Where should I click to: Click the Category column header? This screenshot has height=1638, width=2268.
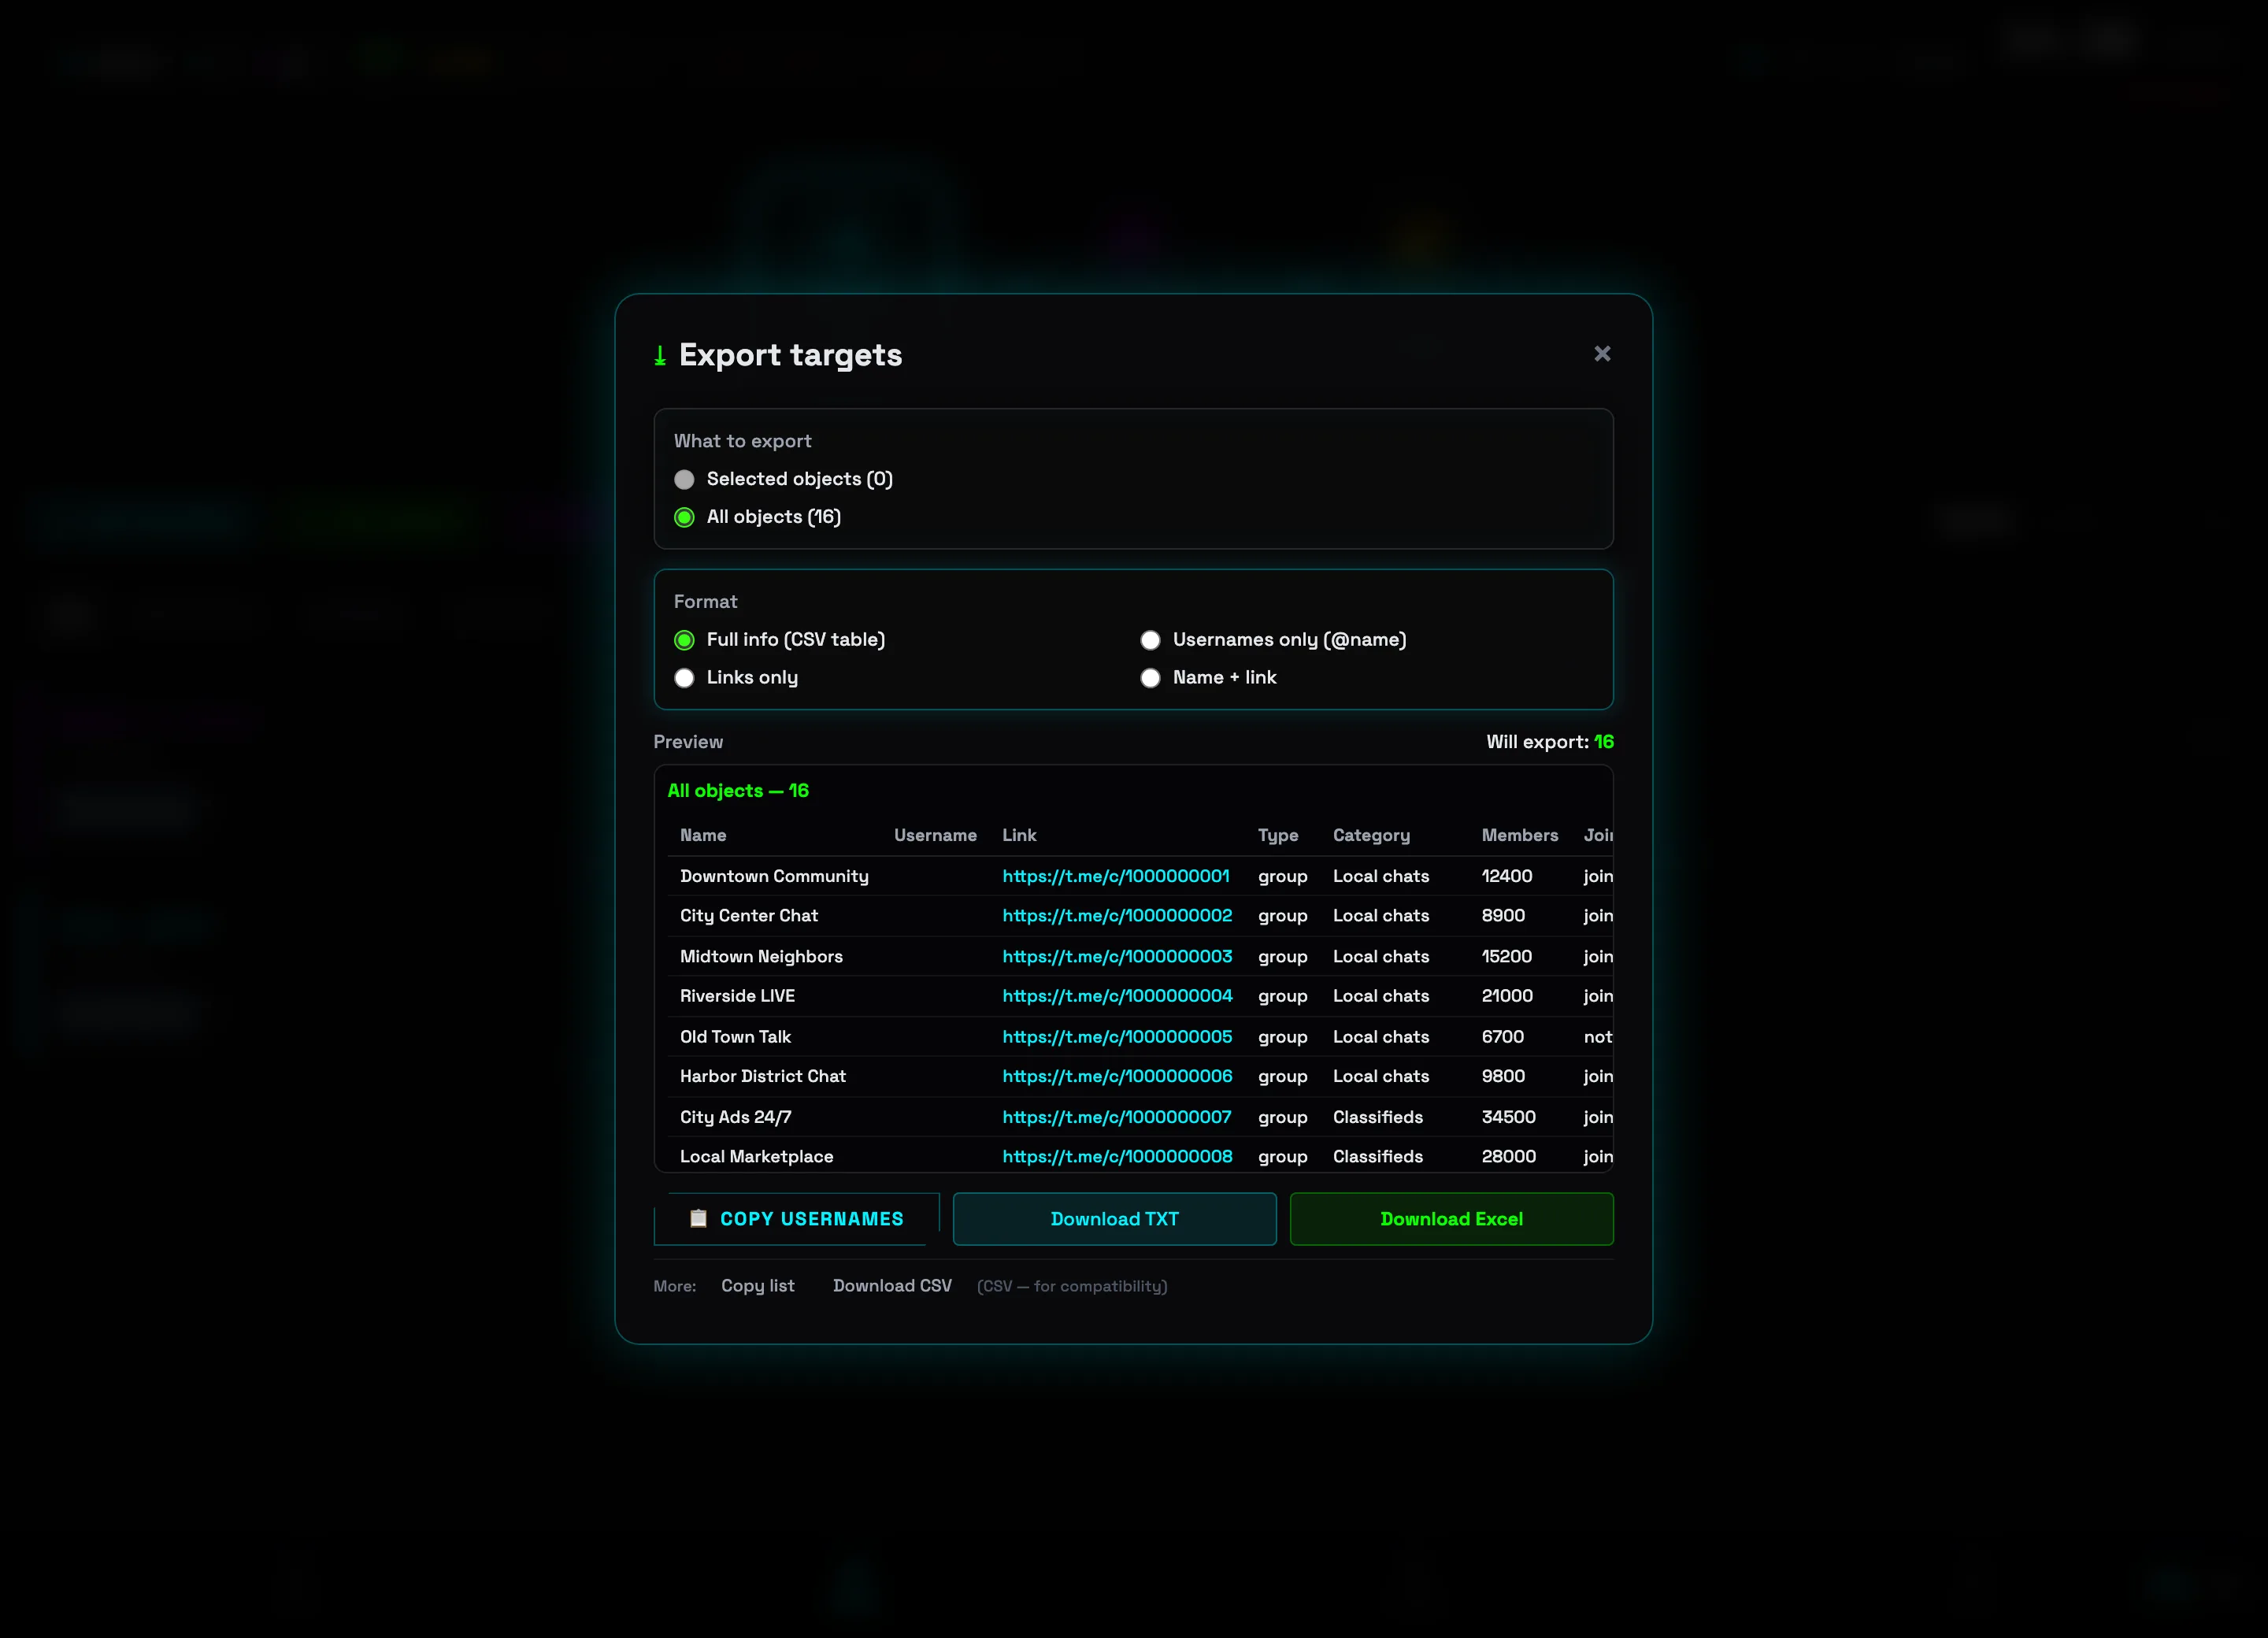pos(1371,835)
